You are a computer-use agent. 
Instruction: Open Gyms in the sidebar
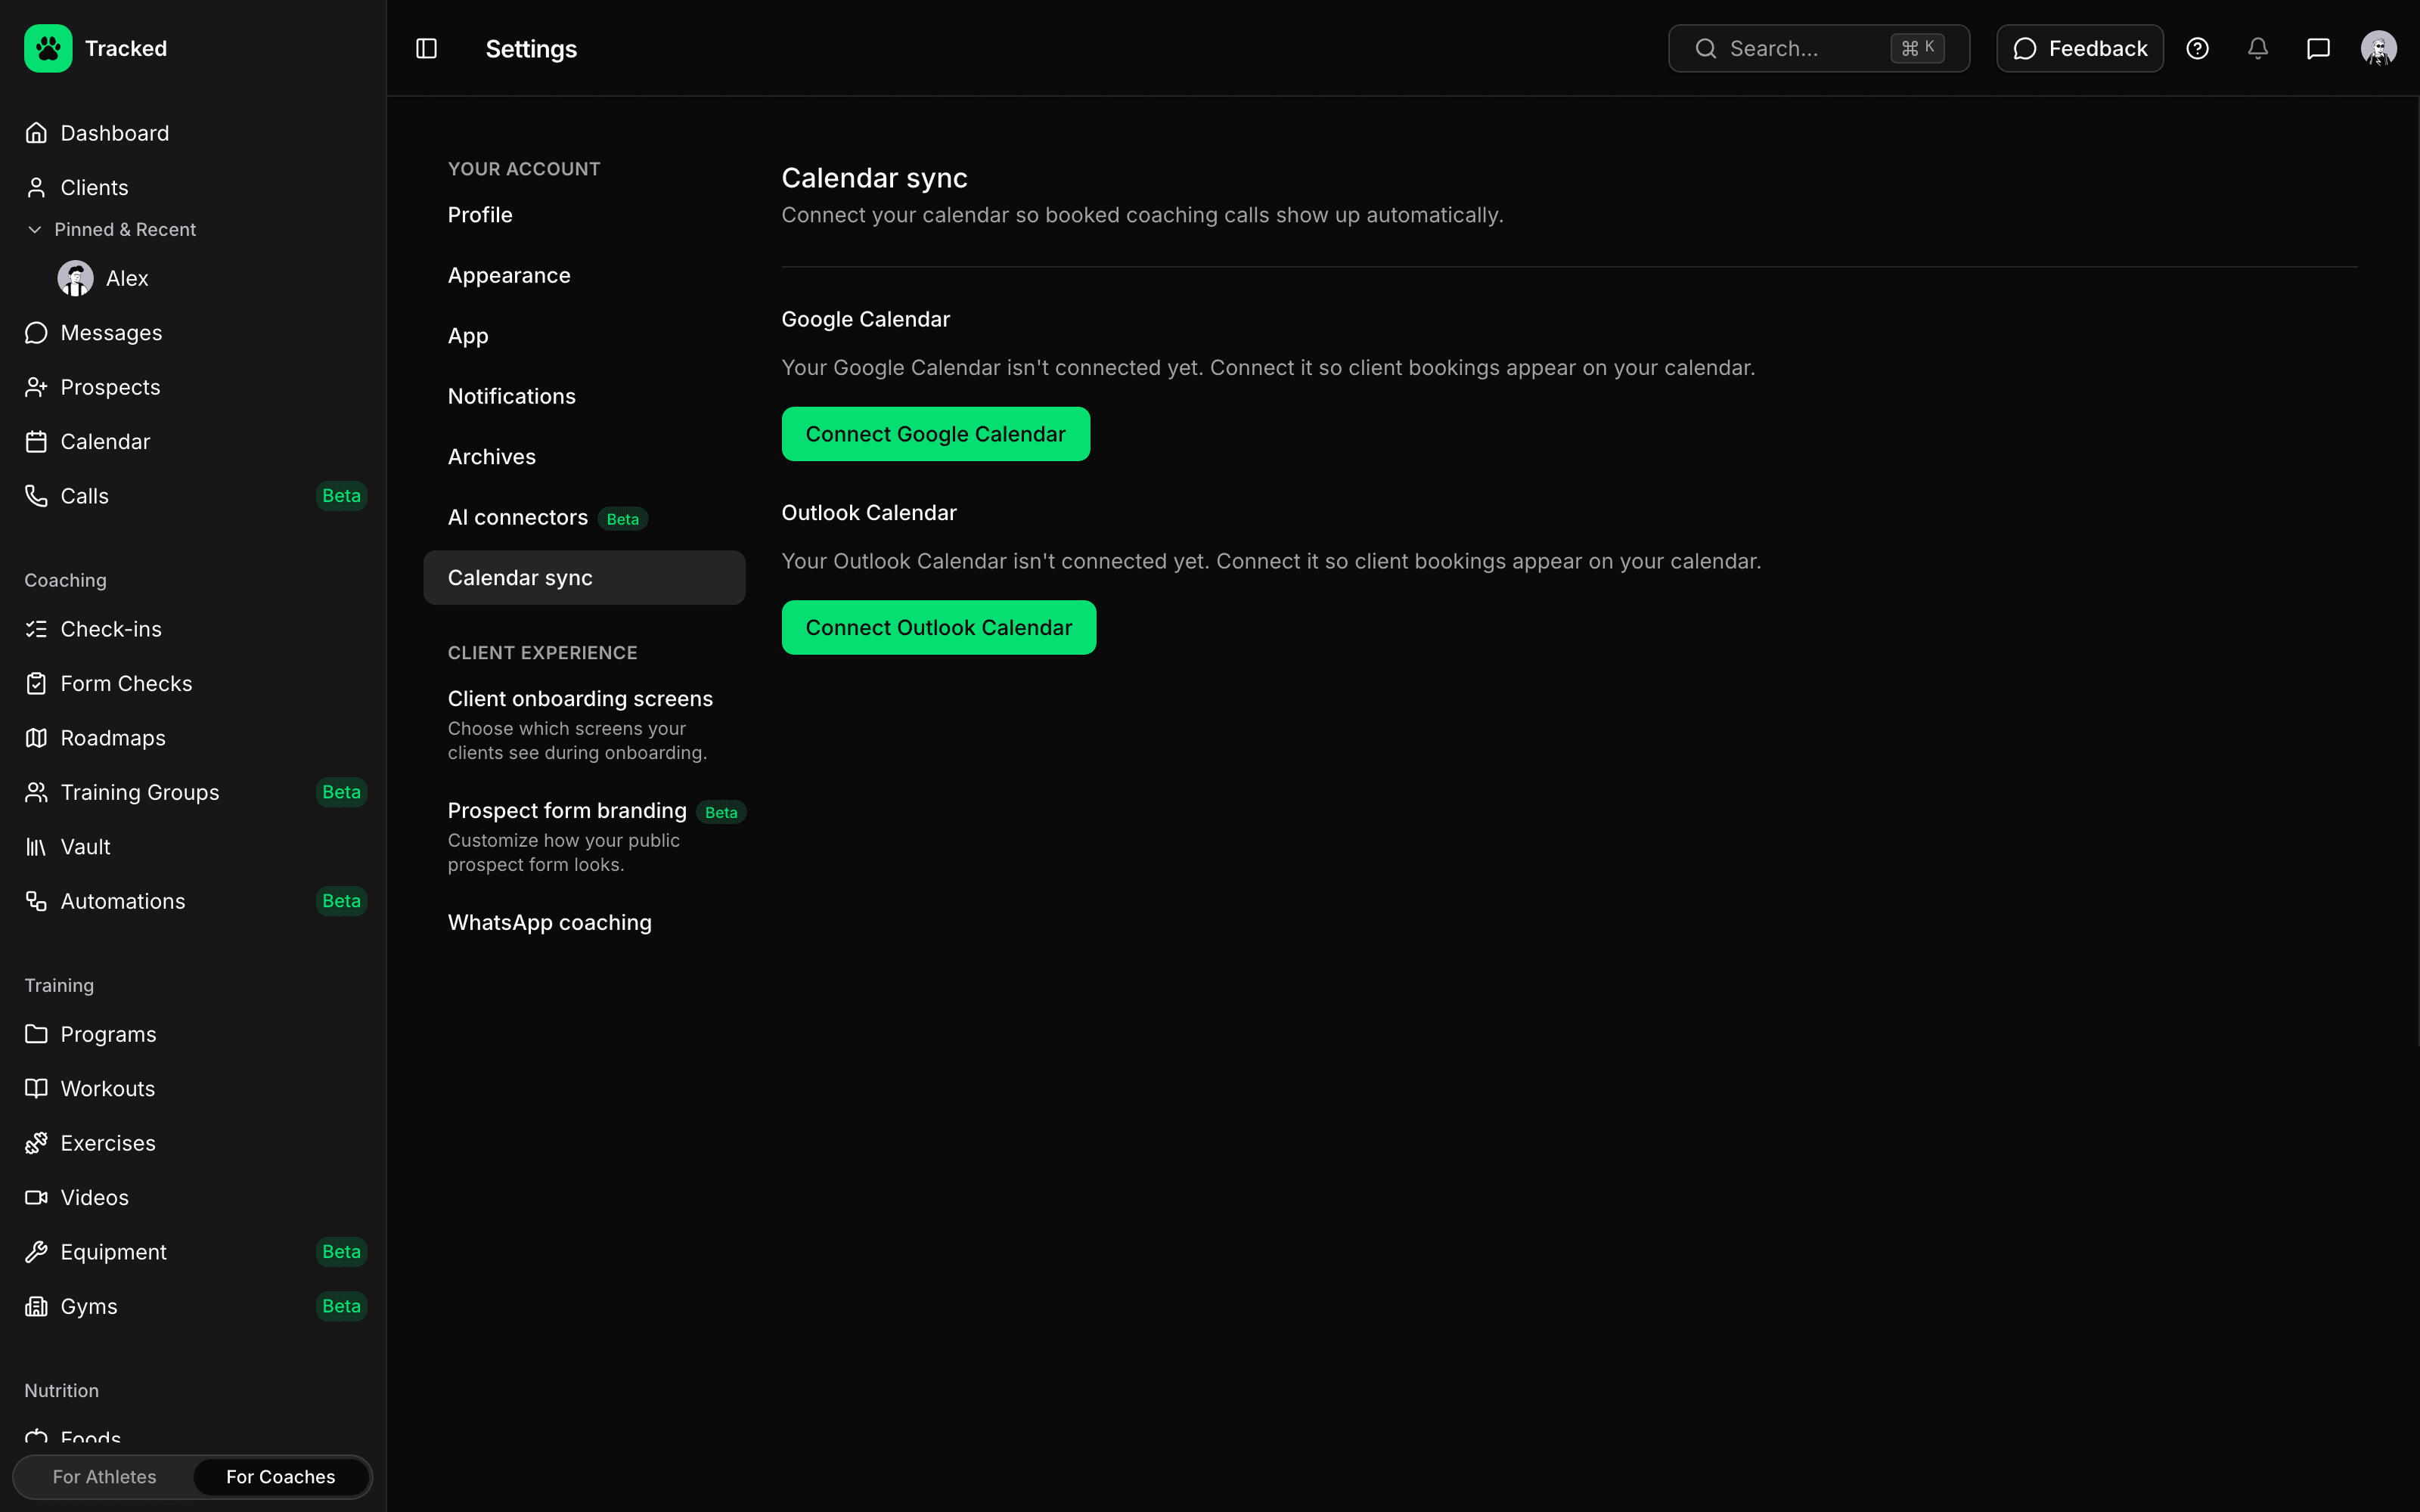[193, 1306]
